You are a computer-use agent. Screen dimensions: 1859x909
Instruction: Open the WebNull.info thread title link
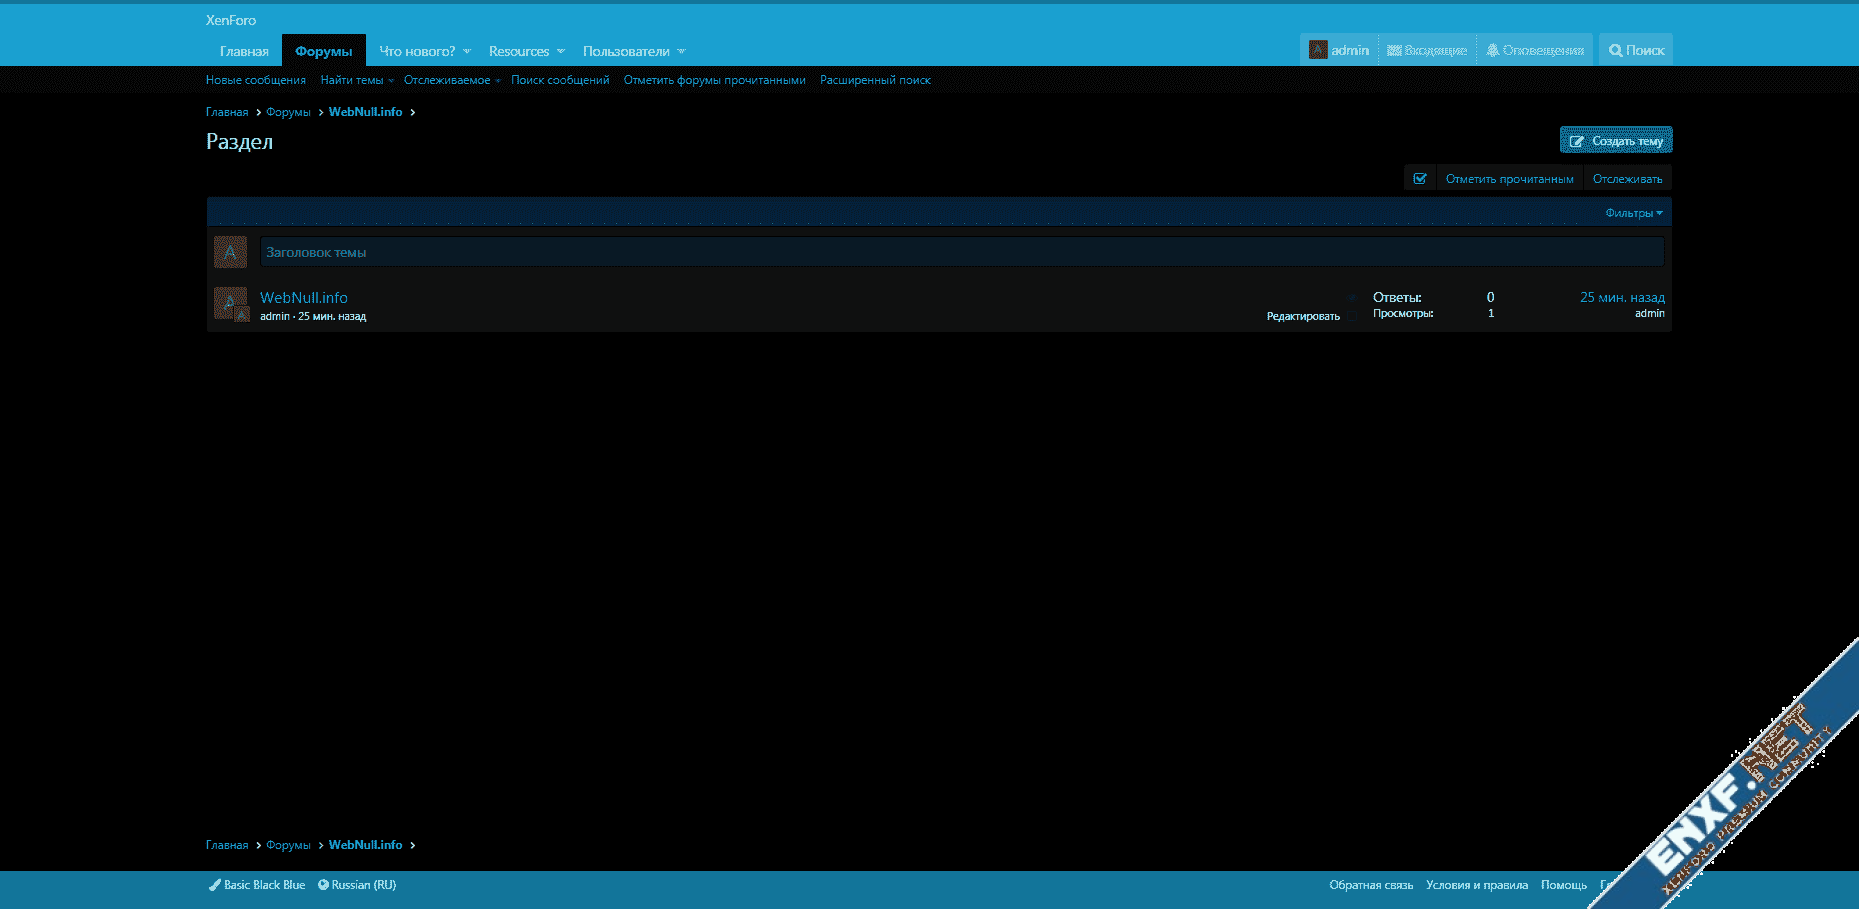point(304,298)
